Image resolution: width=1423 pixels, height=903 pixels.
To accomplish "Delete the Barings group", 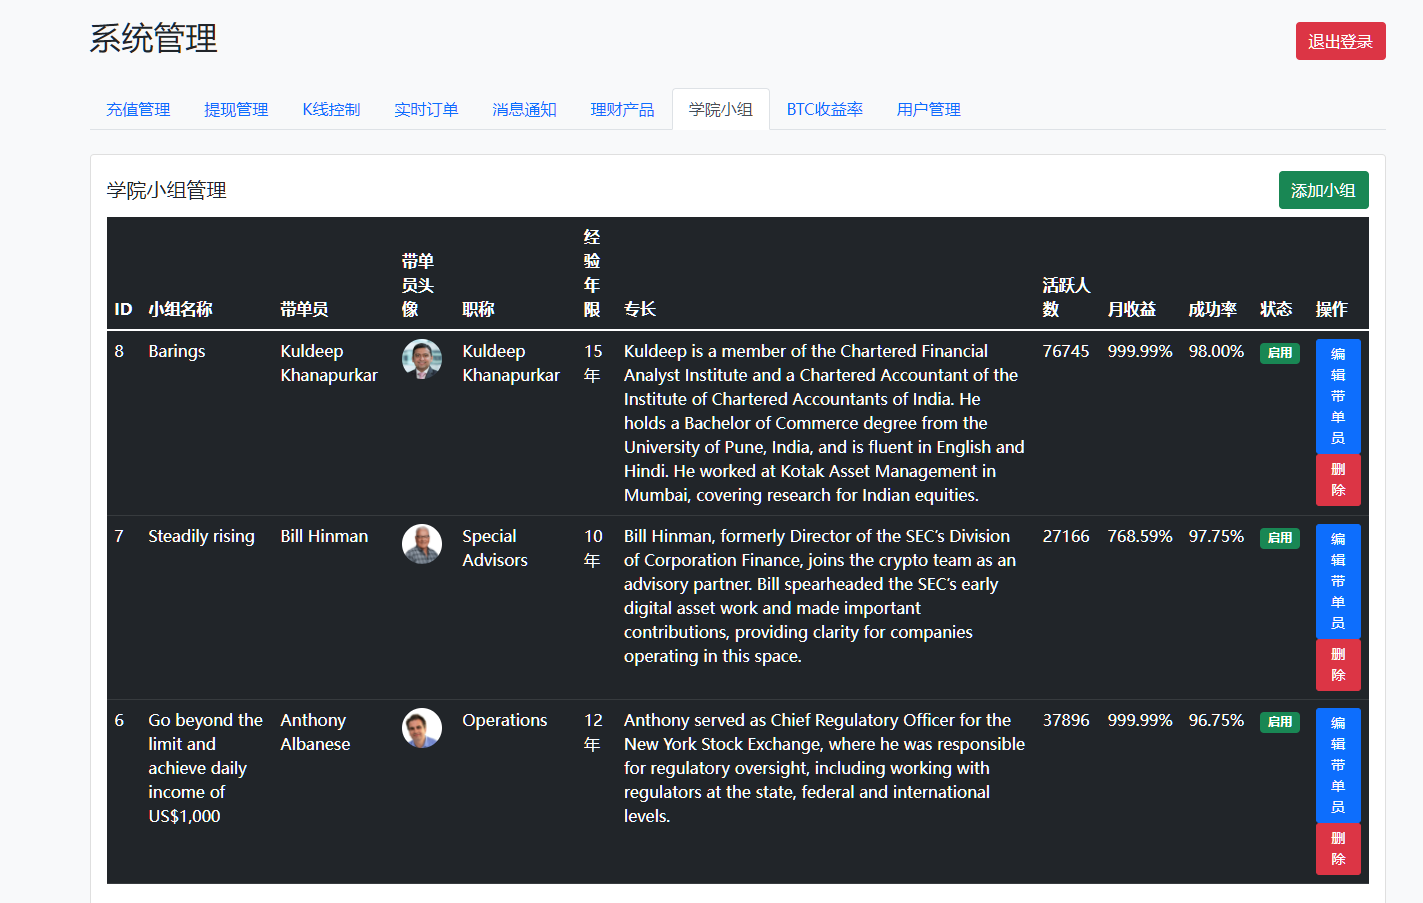I will pos(1338,480).
